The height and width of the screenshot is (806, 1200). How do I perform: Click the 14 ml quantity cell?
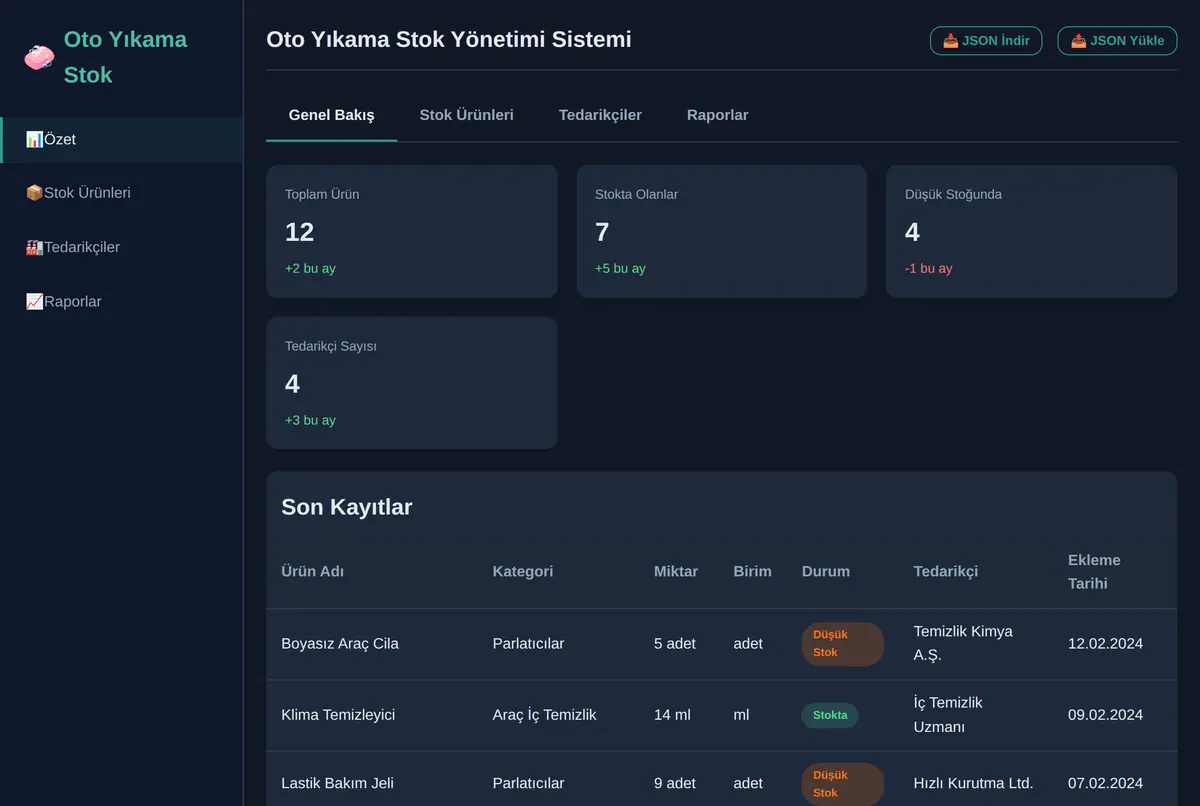pyautogui.click(x=672, y=715)
